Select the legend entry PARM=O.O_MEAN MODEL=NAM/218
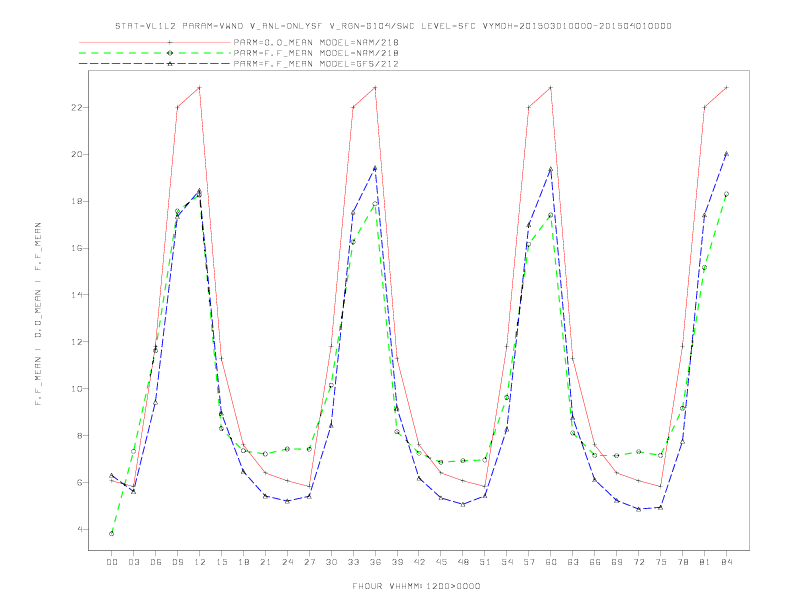Image resolution: width=792 pixels, height=612 pixels. point(316,42)
